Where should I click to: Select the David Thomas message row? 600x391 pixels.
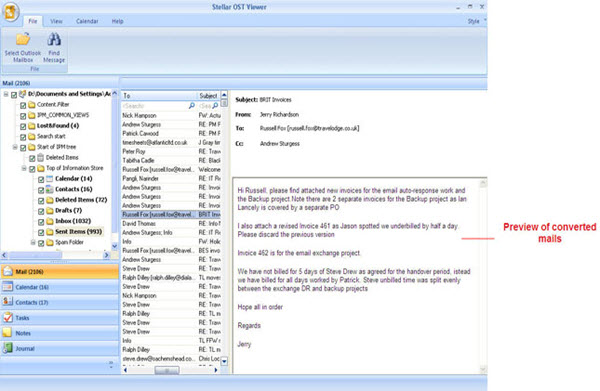(x=171, y=223)
